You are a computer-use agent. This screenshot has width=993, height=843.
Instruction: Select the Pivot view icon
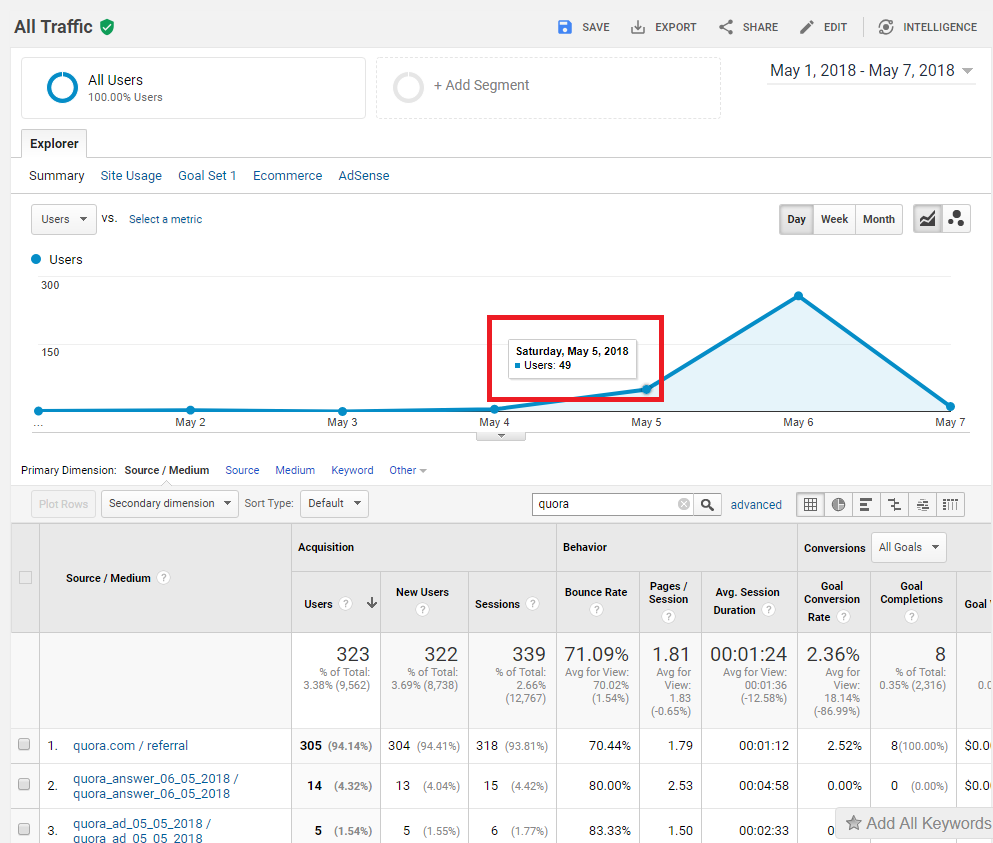(951, 504)
